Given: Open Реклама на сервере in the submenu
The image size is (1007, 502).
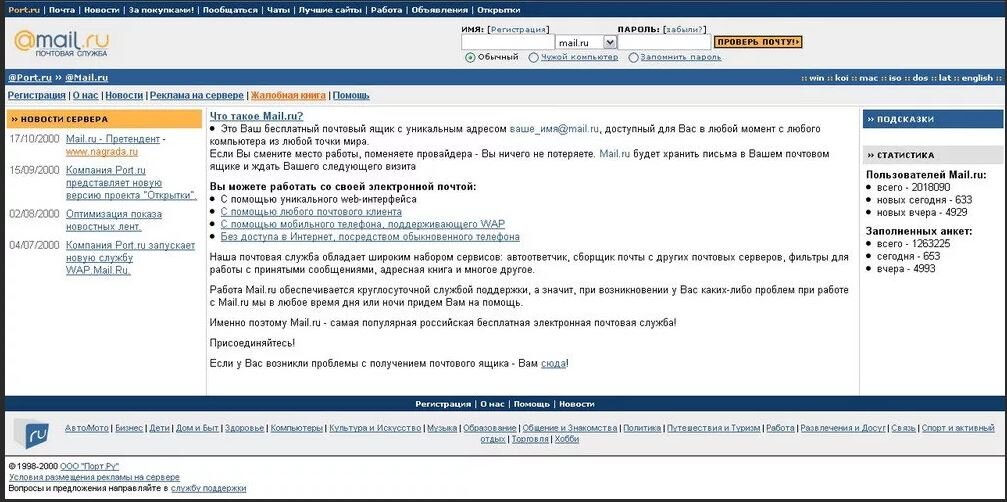Looking at the screenshot, I should tap(197, 96).
